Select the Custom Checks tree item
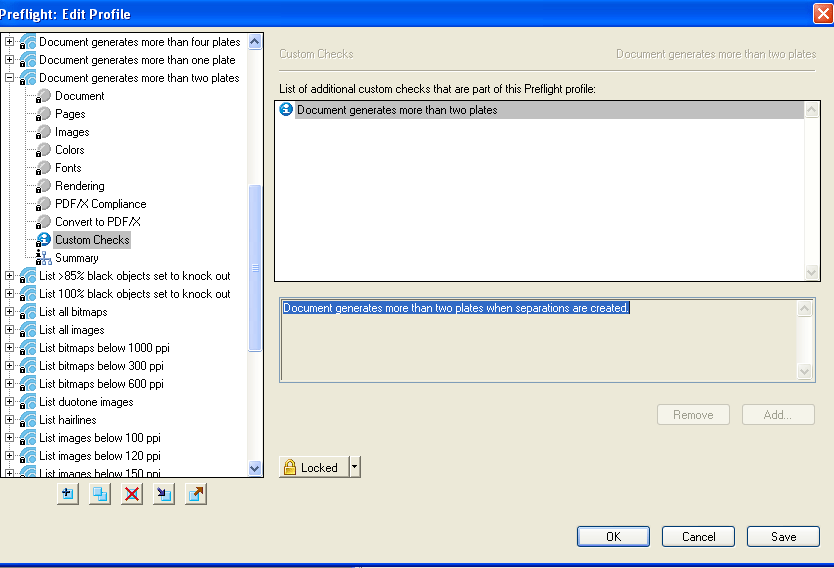 [92, 240]
